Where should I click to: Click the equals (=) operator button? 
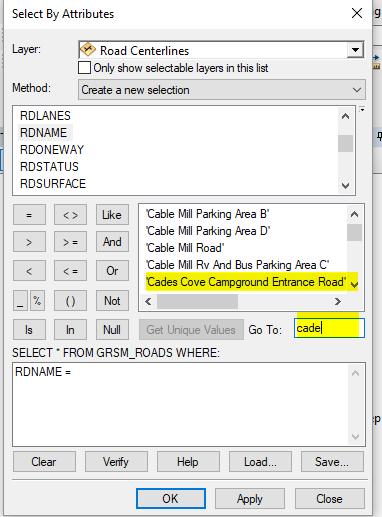[29, 215]
